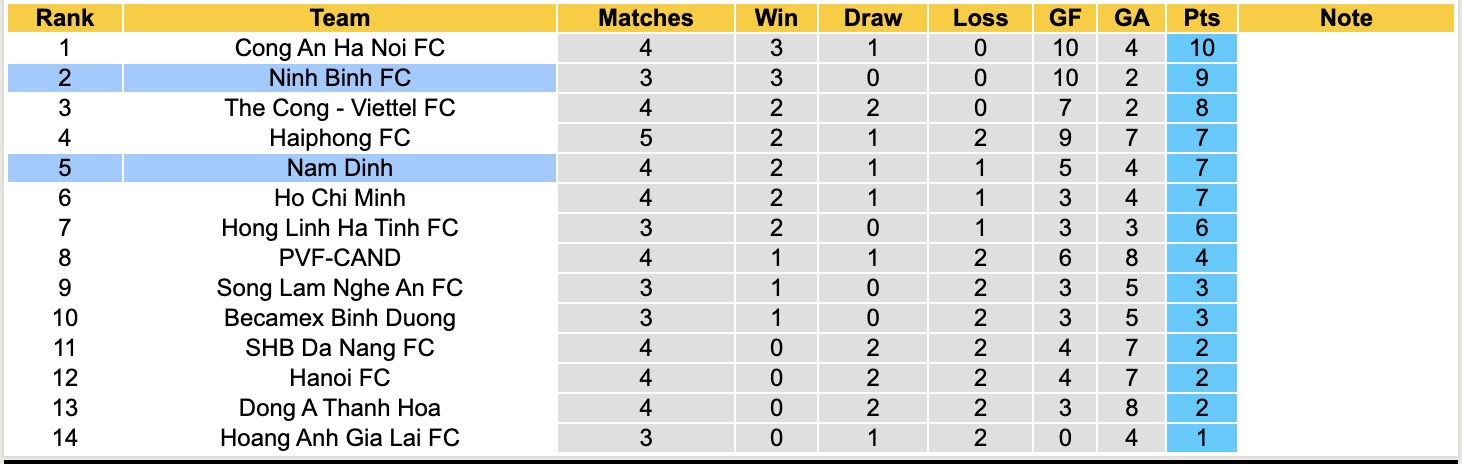The width and height of the screenshot is (1462, 464).
Task: Select the GA column header
Action: point(1131,18)
